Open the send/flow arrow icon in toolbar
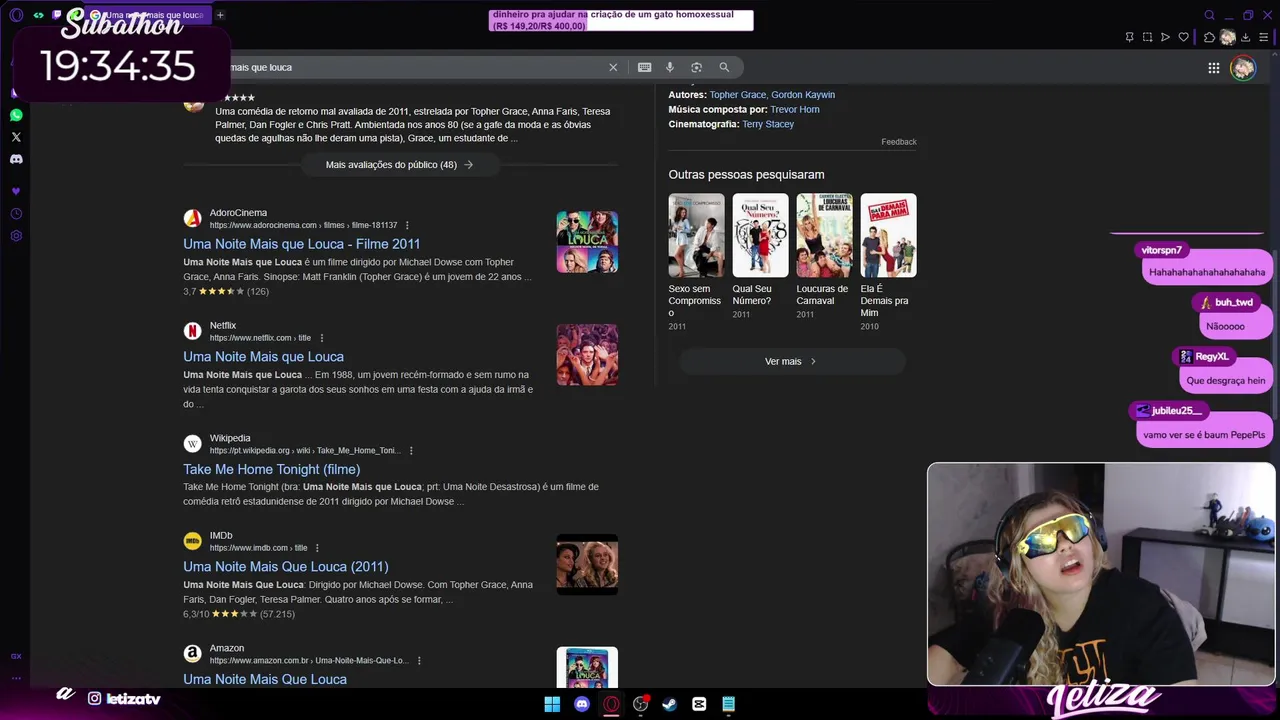 [1165, 37]
